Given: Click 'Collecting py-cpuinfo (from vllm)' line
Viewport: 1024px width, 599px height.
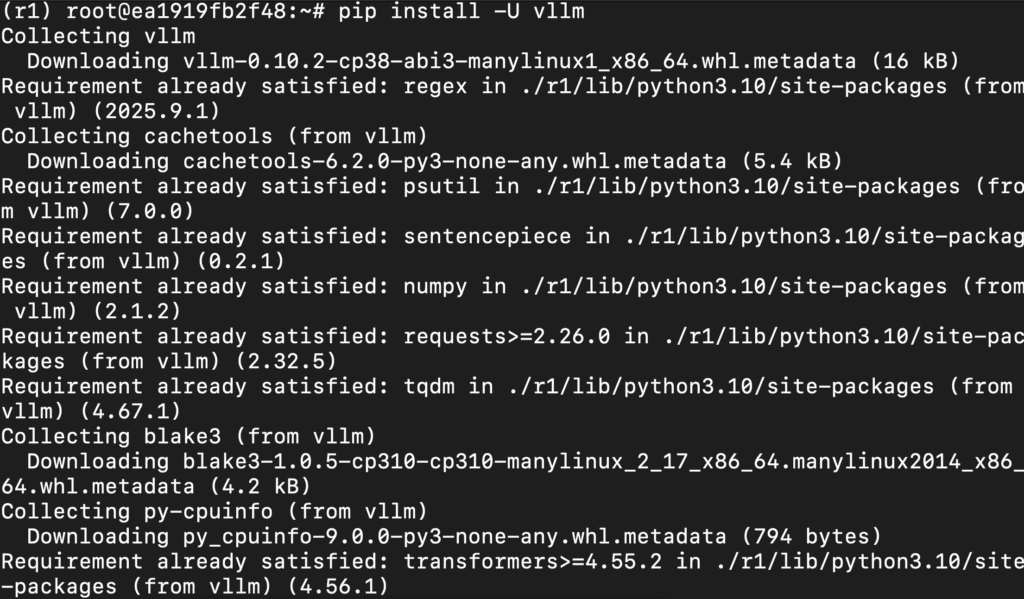Looking at the screenshot, I should click(214, 511).
